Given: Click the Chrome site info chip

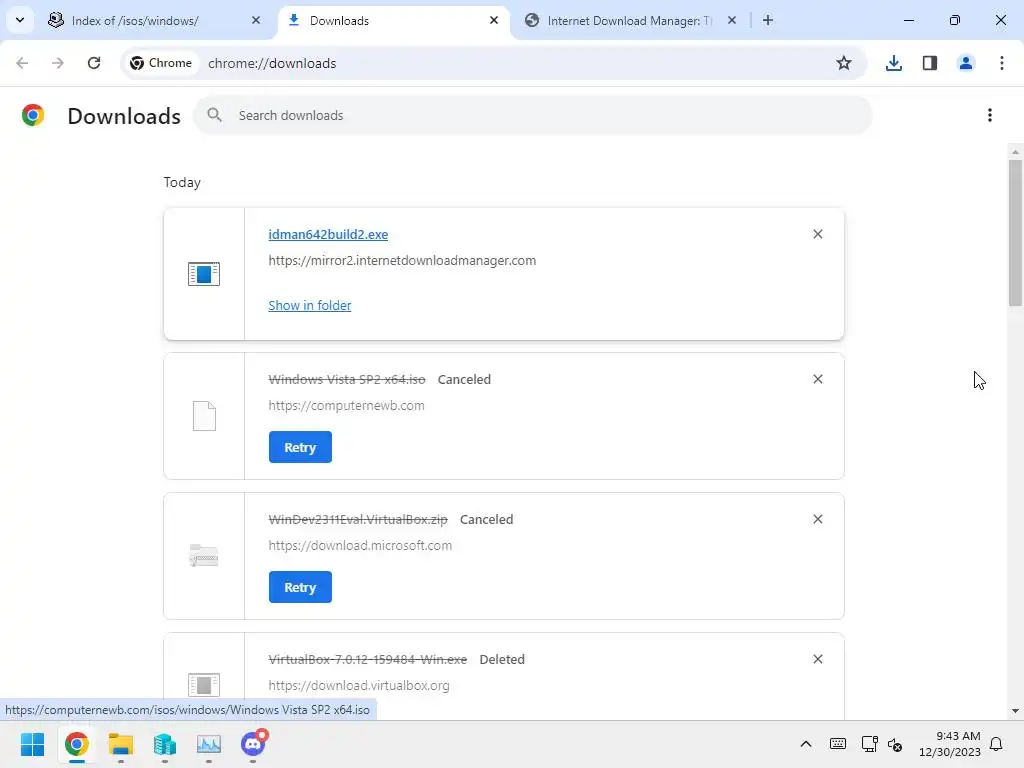Looking at the screenshot, I should [x=161, y=63].
